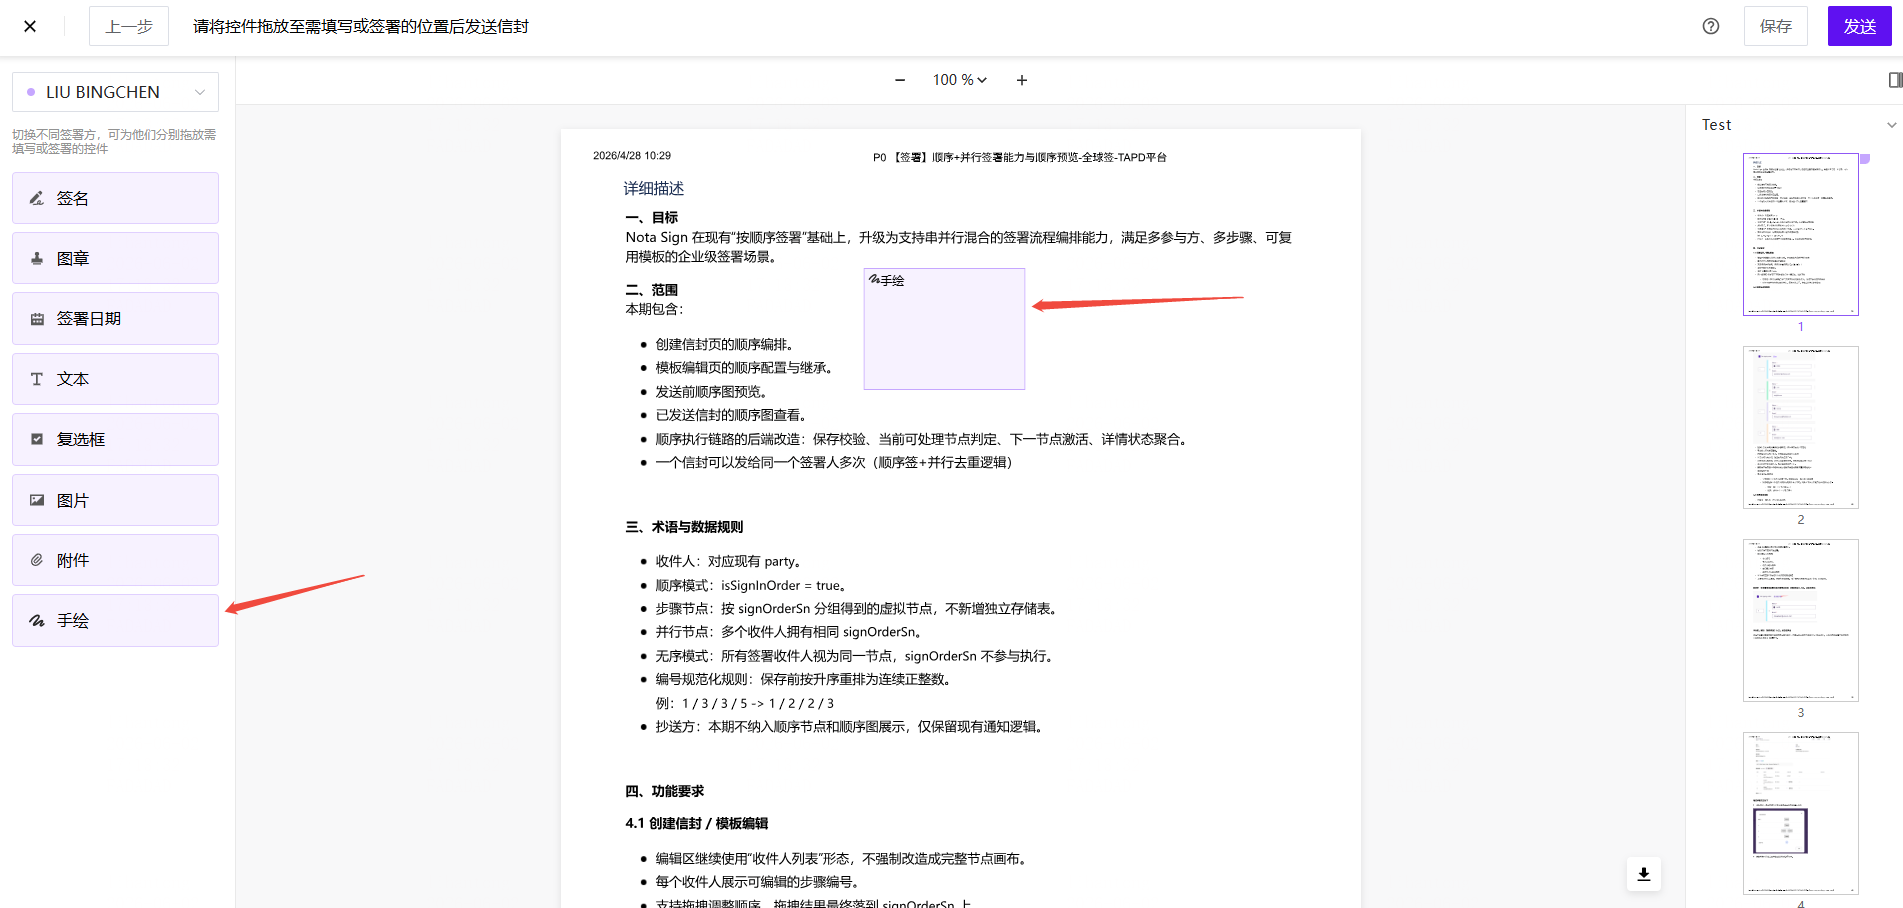Screen dimensions: 1903x908
Task: Click the 四、功能要求 heading
Action: click(665, 791)
